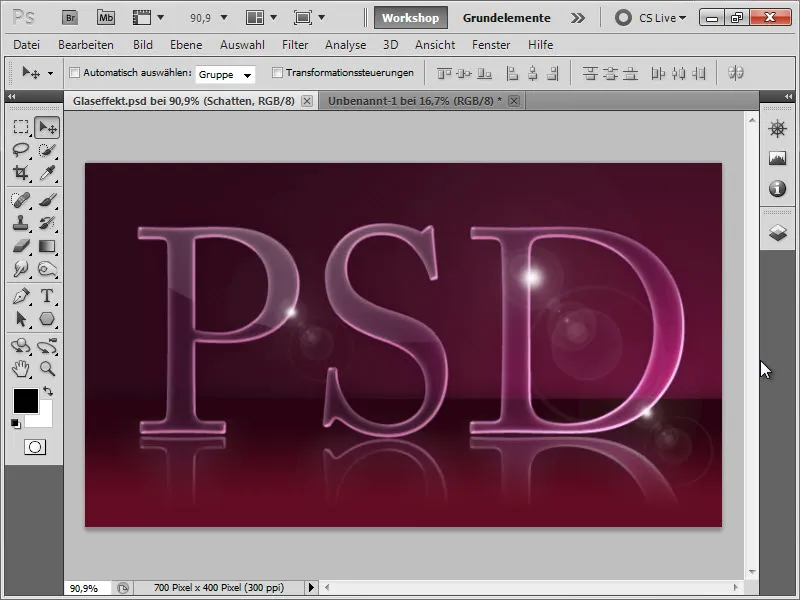
Task: Activate the Workshop workspace button
Action: (411, 18)
